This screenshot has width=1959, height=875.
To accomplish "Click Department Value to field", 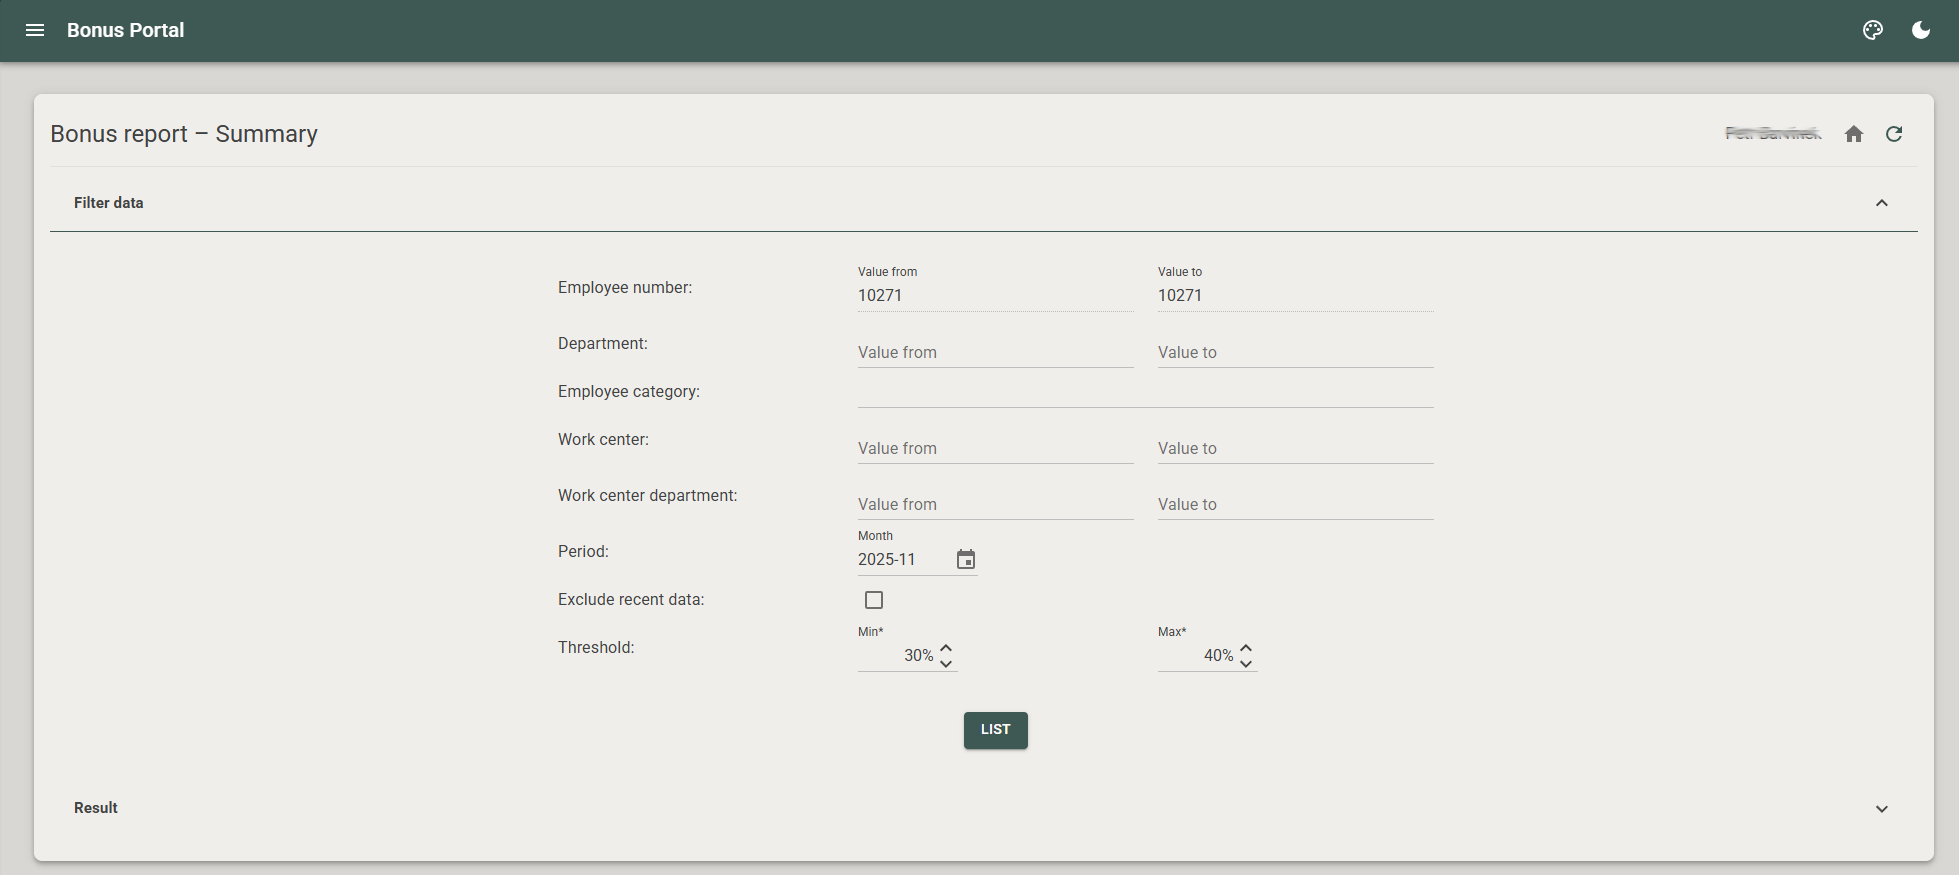I will [x=1294, y=352].
